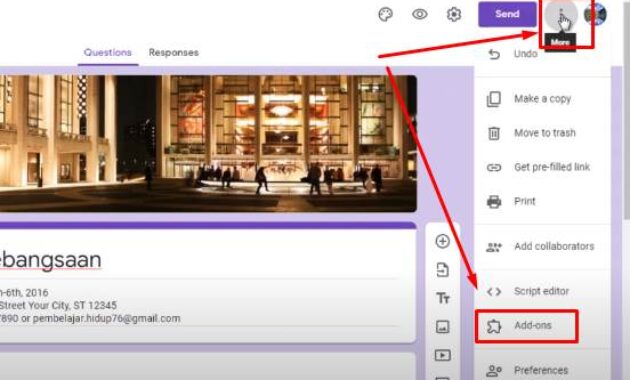This screenshot has height=380, width=630.
Task: Click the Send button
Action: [x=507, y=14]
